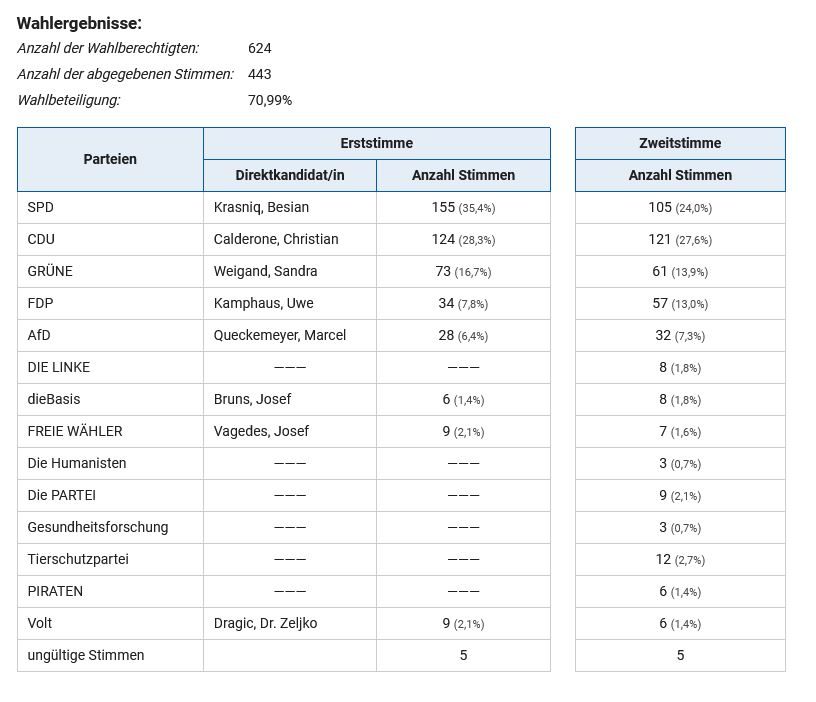
Task: Click the SPD party row label
Action: point(41,207)
